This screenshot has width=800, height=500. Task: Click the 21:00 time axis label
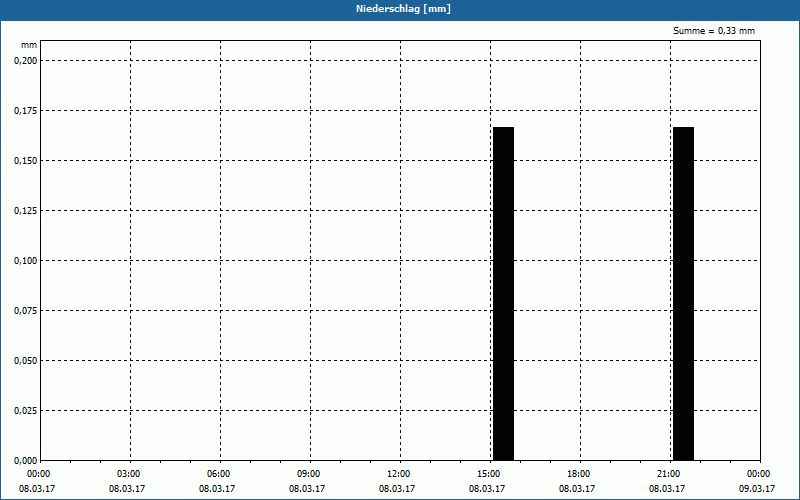pyautogui.click(x=669, y=474)
